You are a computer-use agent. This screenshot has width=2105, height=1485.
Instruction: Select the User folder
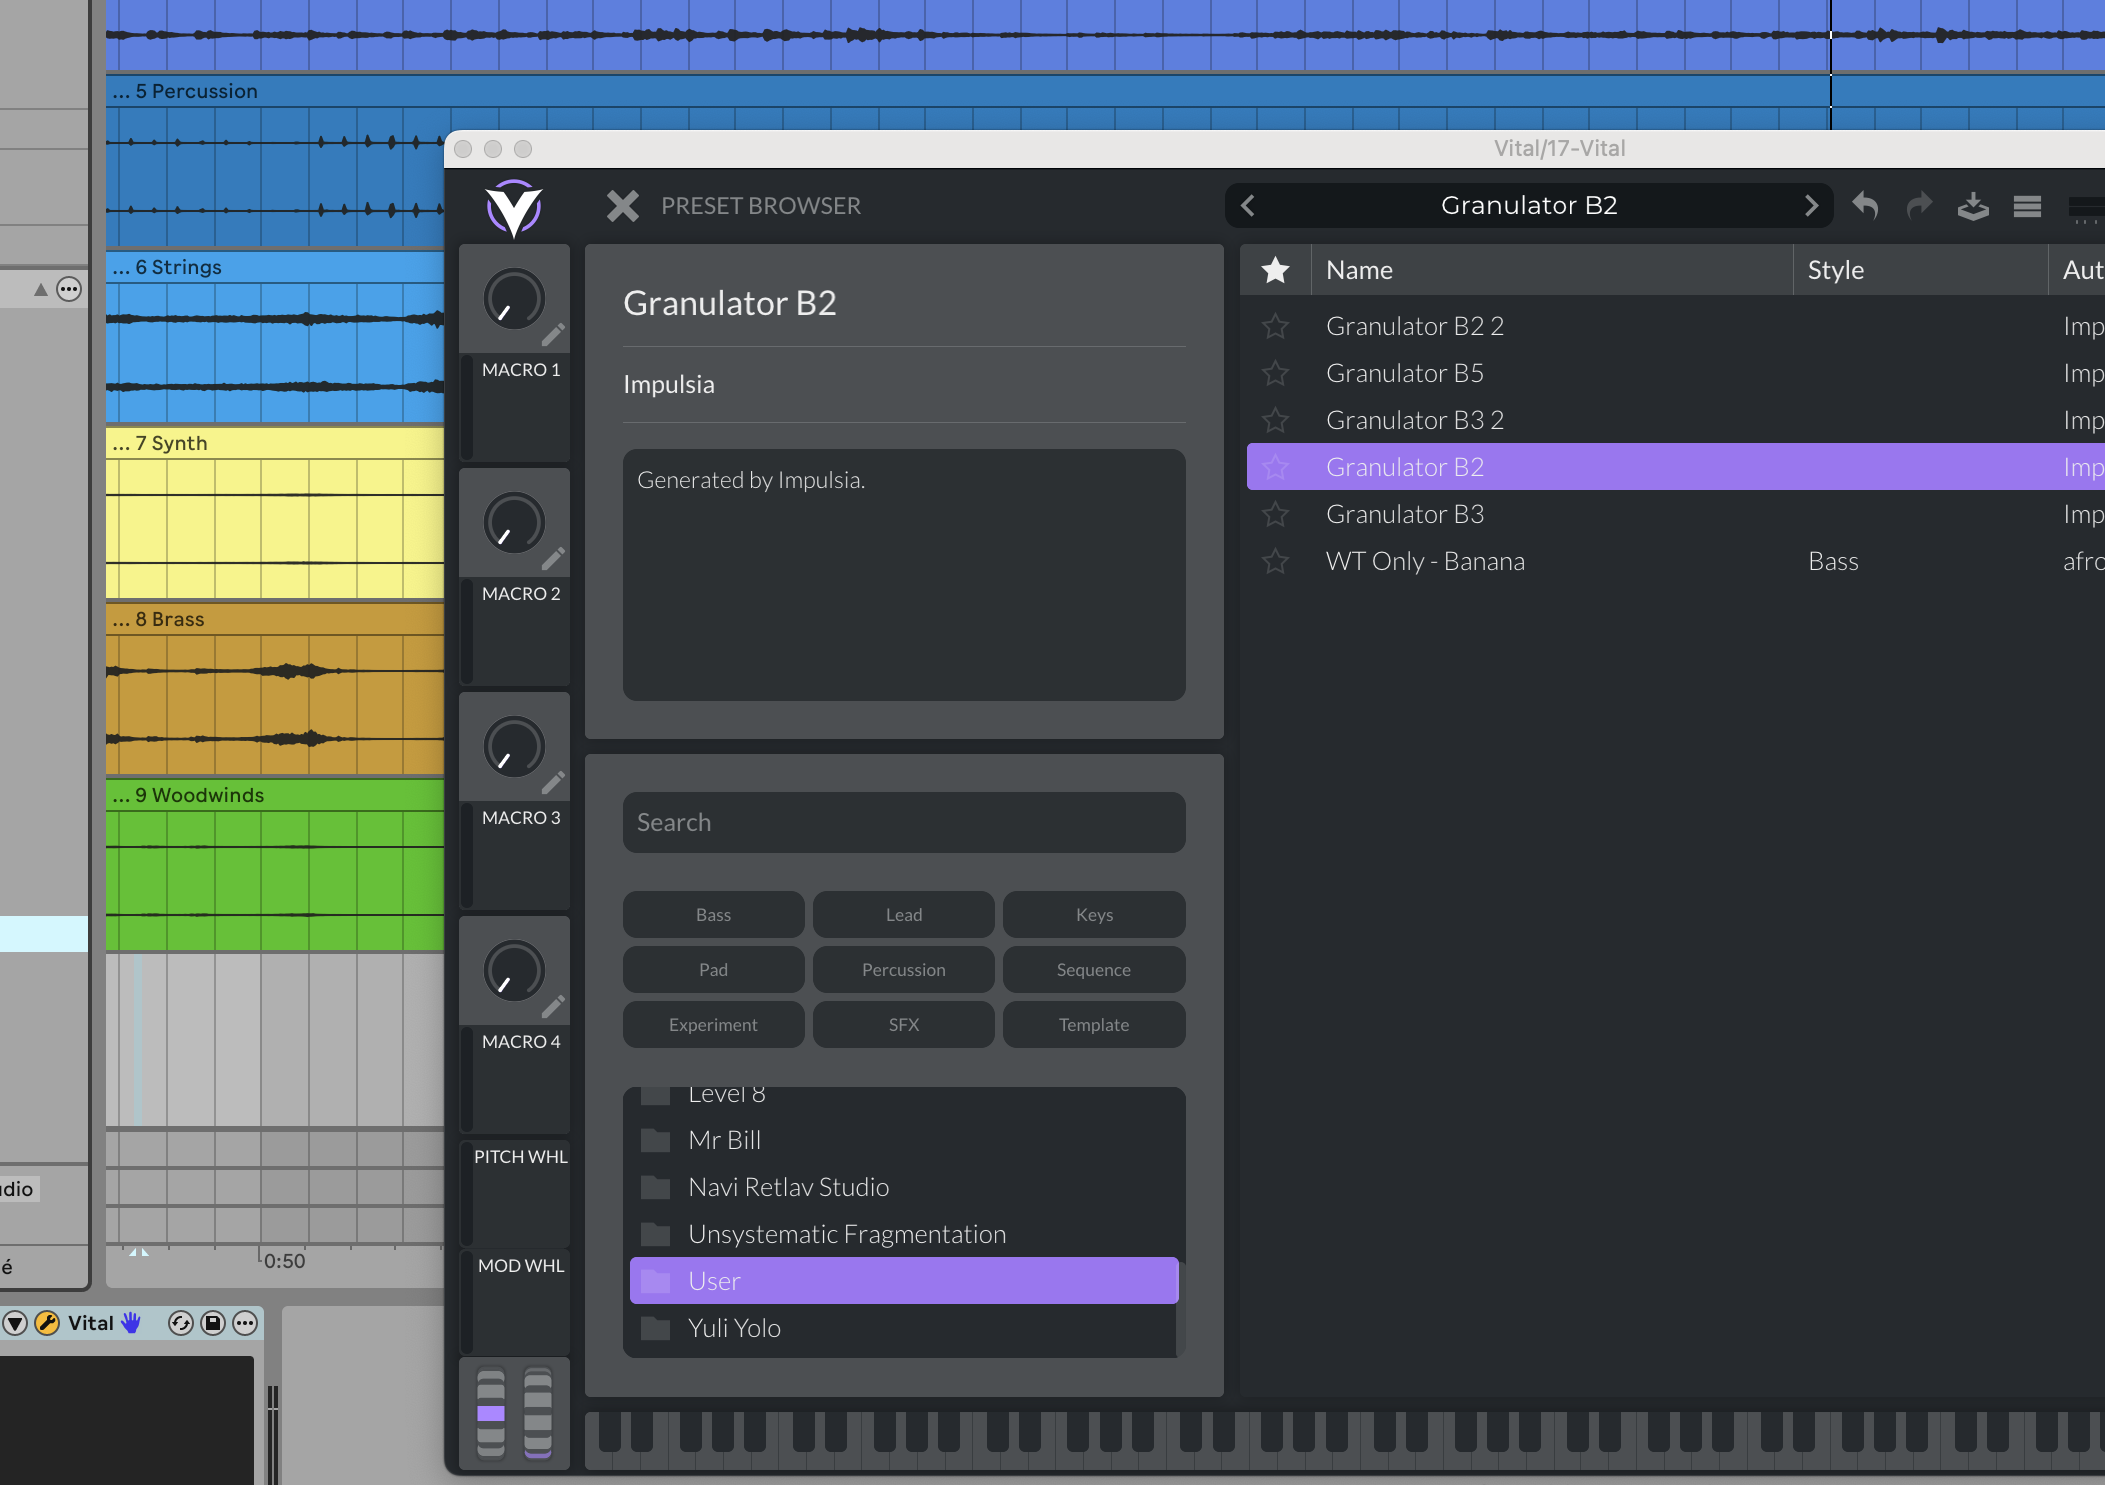tap(903, 1281)
